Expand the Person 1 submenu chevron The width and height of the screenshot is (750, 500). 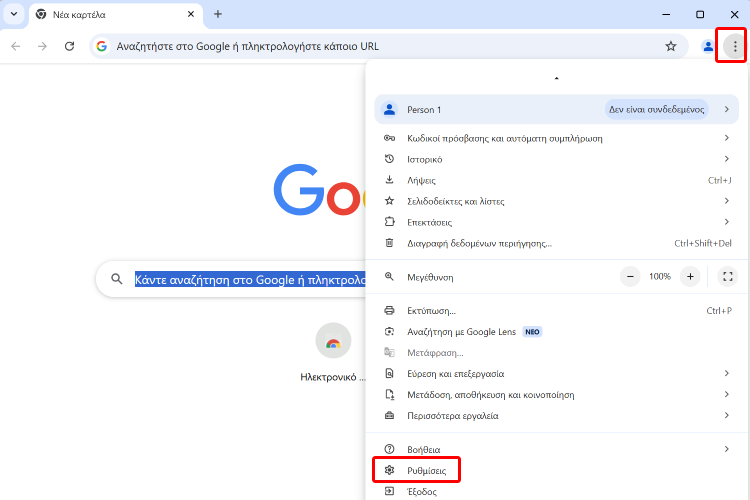(727, 110)
